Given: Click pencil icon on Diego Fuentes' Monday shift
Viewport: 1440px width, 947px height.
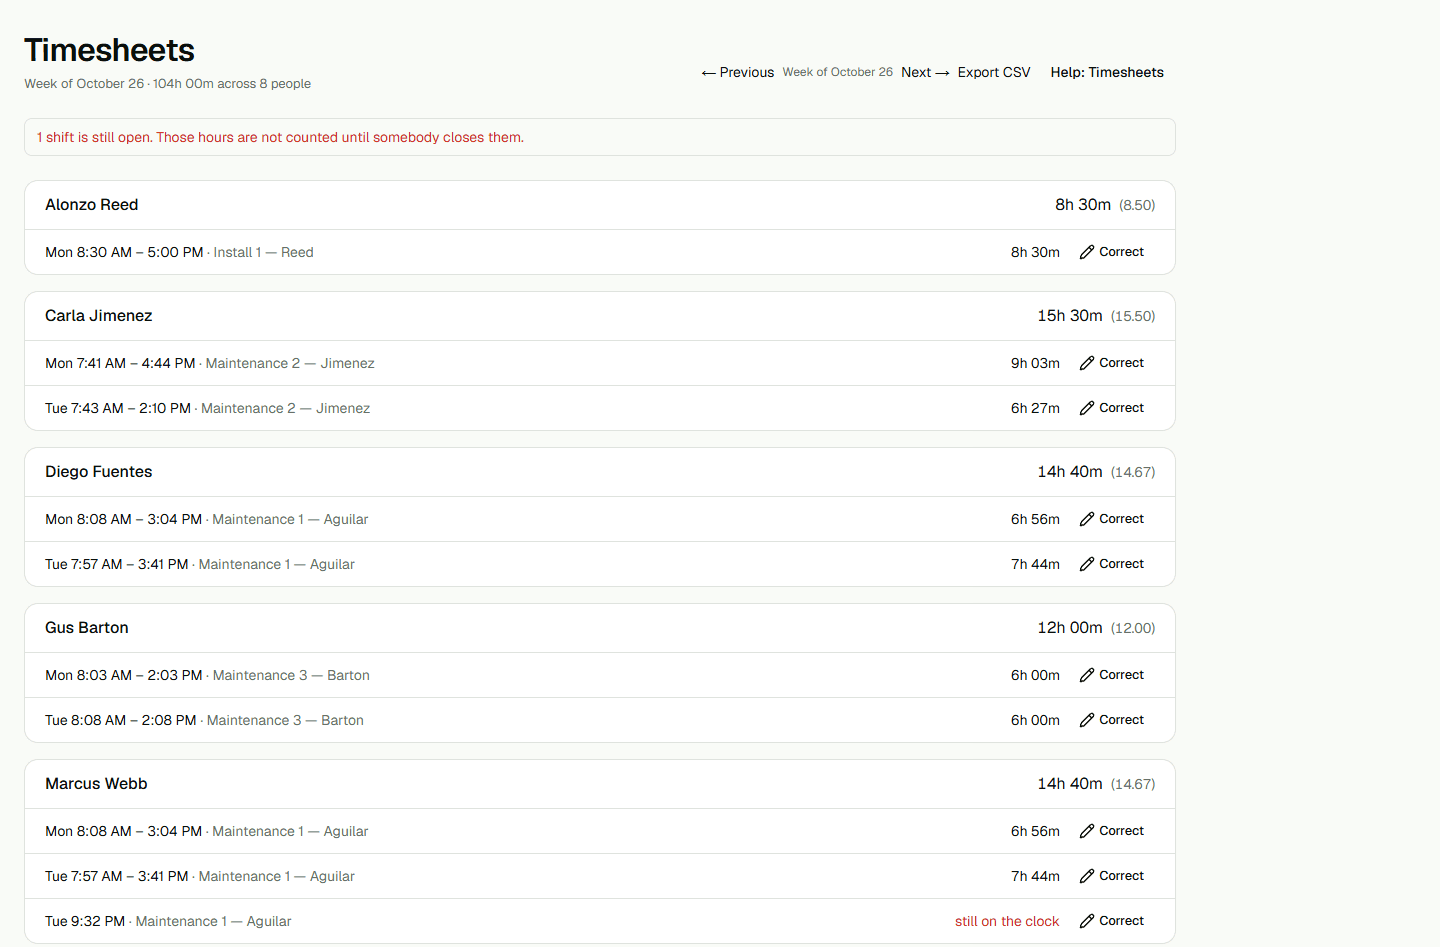Looking at the screenshot, I should pyautogui.click(x=1087, y=519).
